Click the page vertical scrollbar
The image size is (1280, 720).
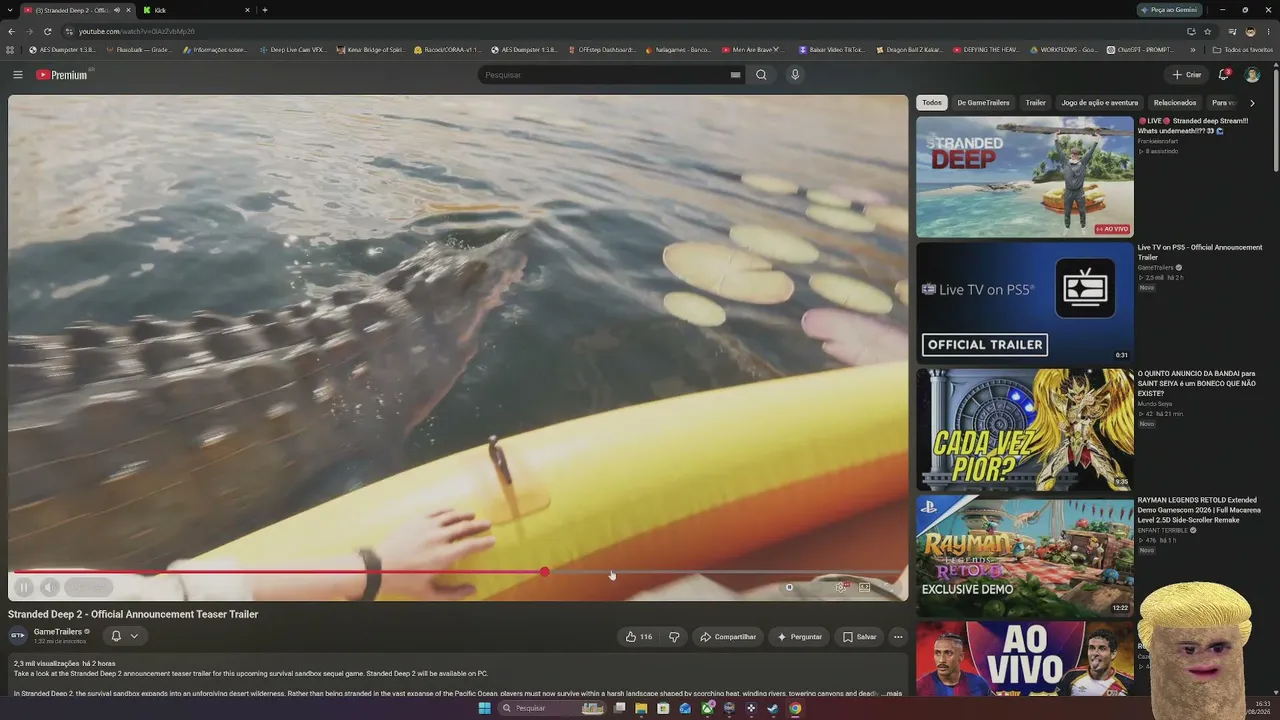click(x=1276, y=120)
